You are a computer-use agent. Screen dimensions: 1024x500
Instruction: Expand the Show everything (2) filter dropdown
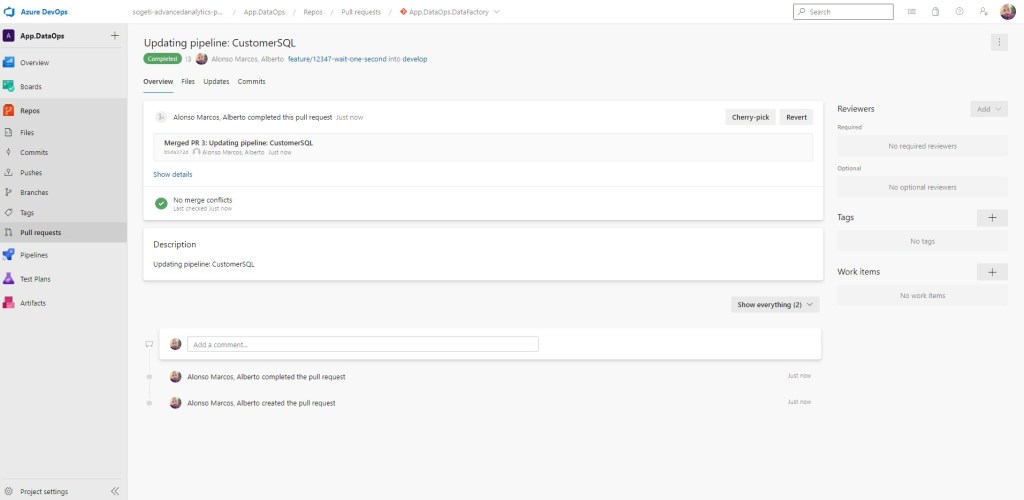[775, 304]
